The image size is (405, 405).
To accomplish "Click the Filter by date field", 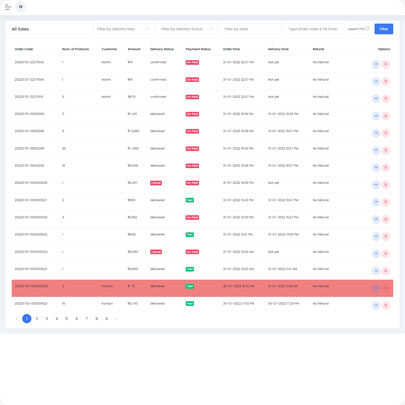I will click(x=251, y=29).
